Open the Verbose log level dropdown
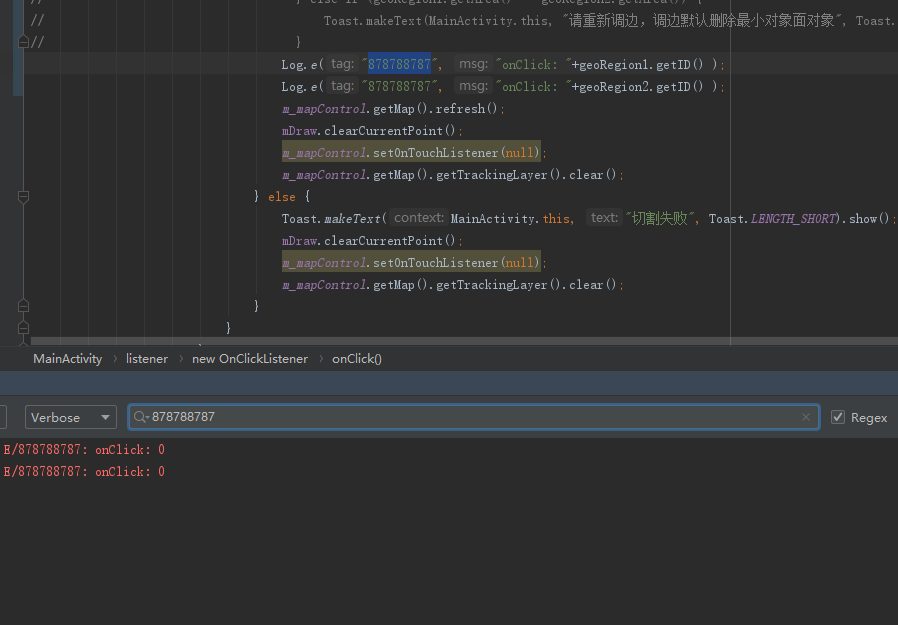Image resolution: width=898 pixels, height=625 pixels. (70, 417)
